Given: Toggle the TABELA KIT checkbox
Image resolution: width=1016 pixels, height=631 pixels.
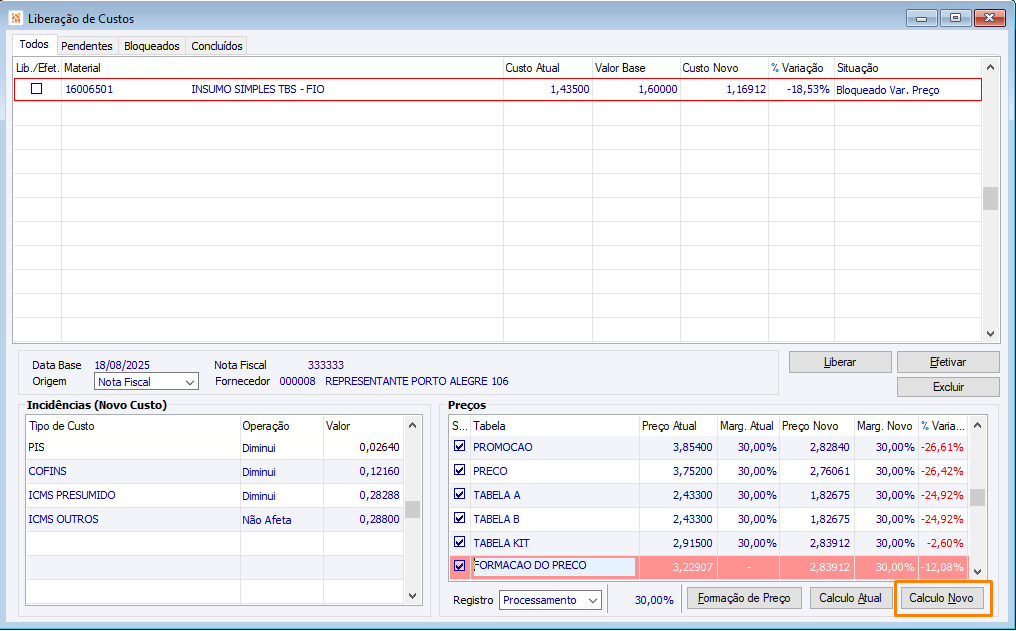Looking at the screenshot, I should click(460, 543).
